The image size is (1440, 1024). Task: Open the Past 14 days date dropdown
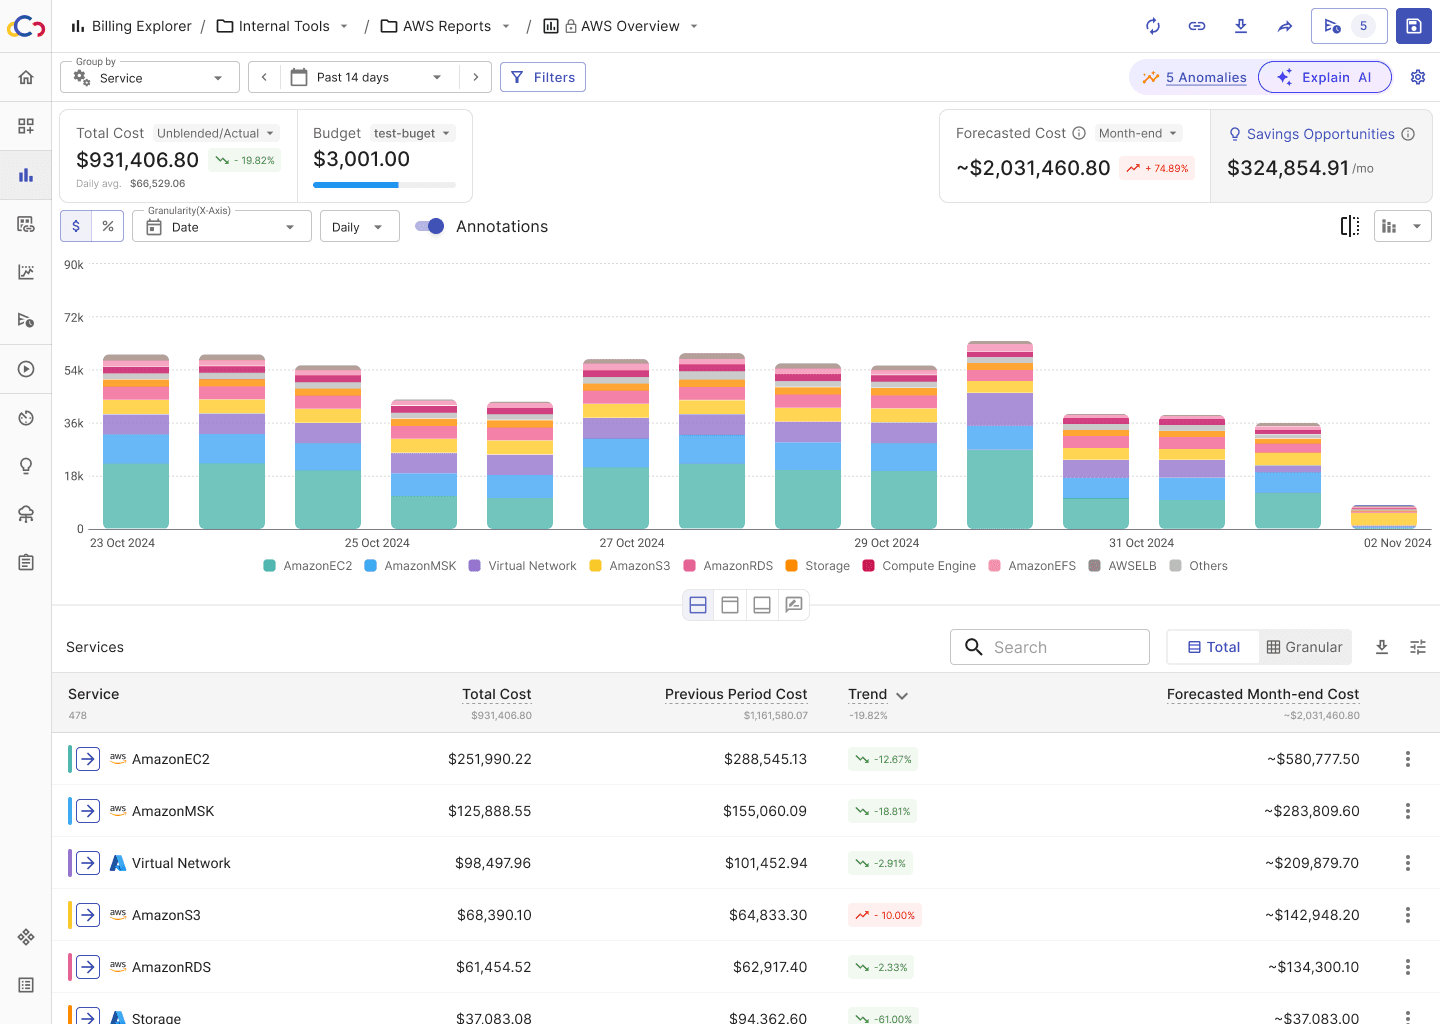368,77
